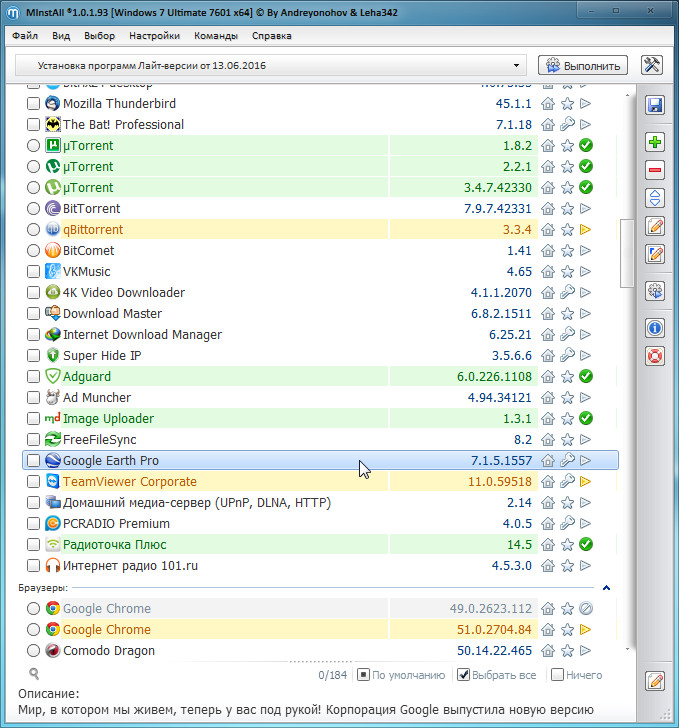This screenshot has width=679, height=728.
Task: Click the blue info icon in sidebar
Action: coord(655,328)
